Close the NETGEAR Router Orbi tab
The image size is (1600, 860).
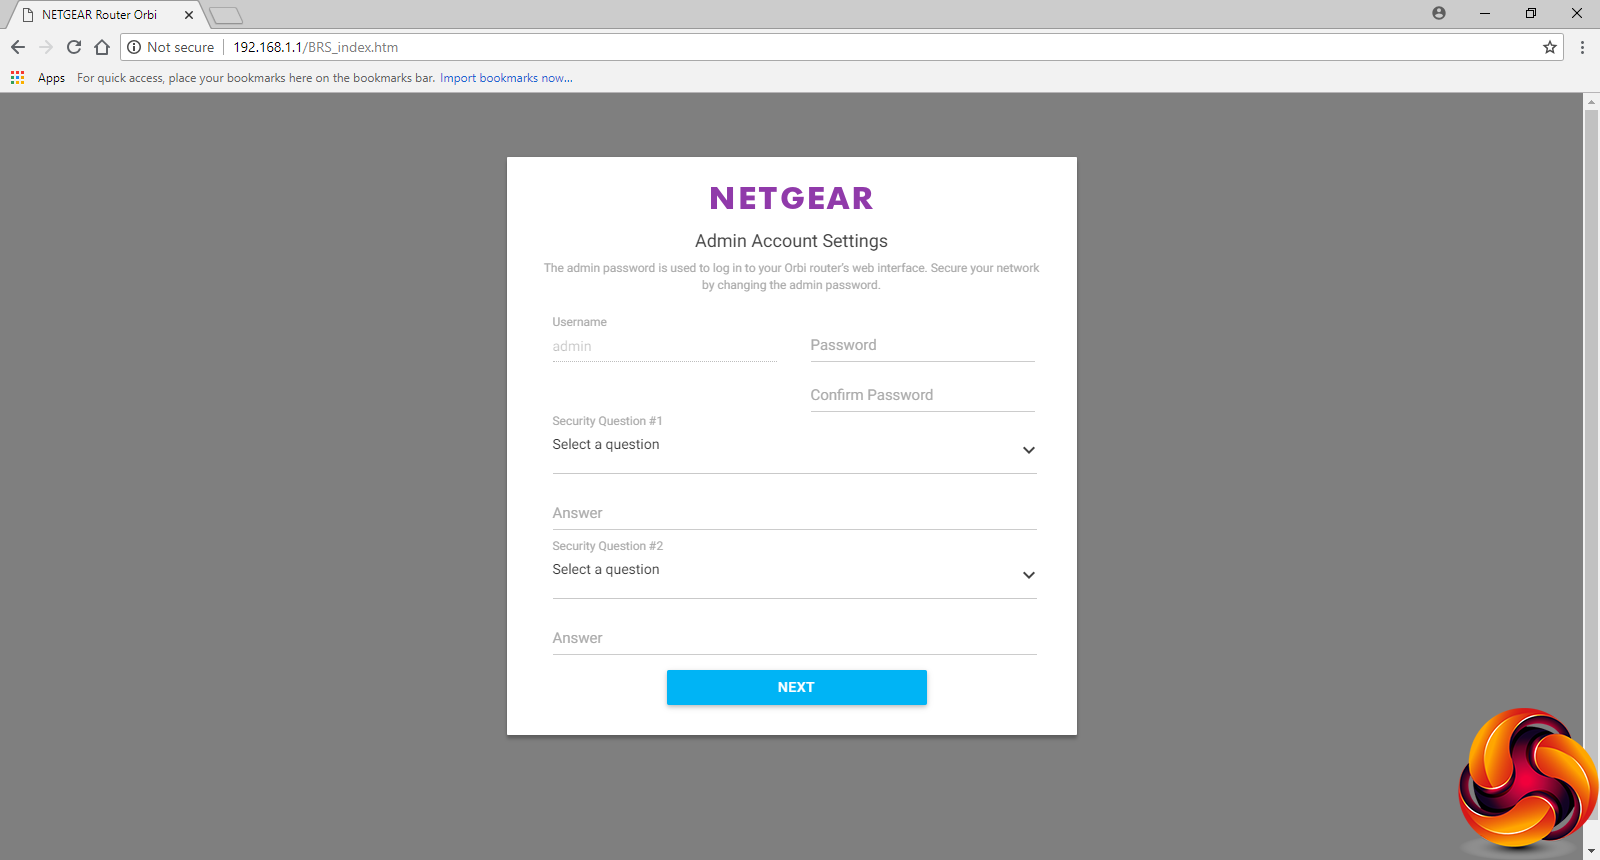pos(189,15)
